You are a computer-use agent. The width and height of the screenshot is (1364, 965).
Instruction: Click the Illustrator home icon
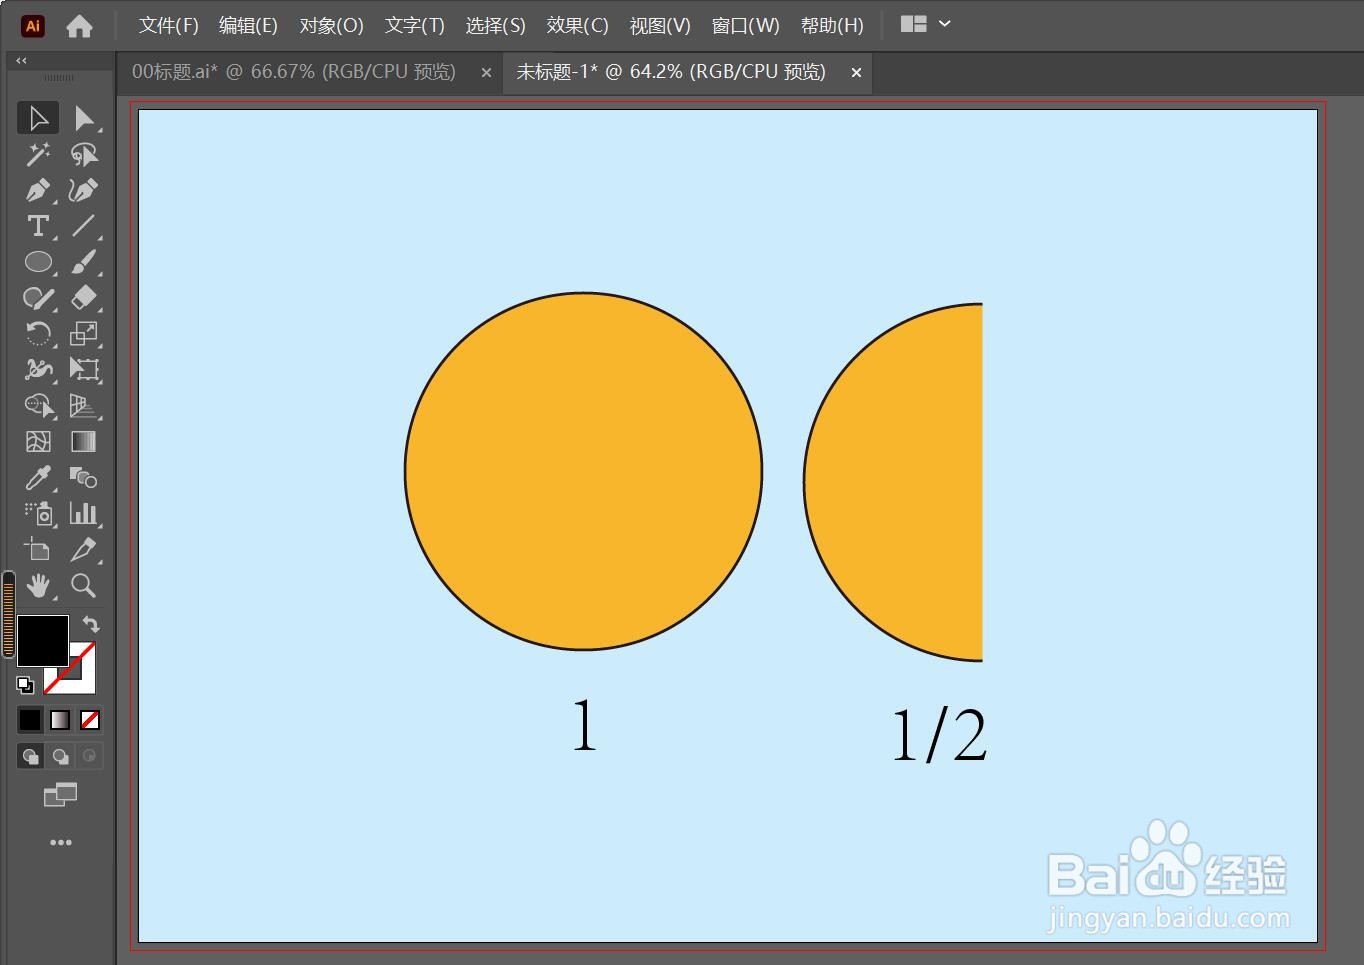click(x=79, y=26)
